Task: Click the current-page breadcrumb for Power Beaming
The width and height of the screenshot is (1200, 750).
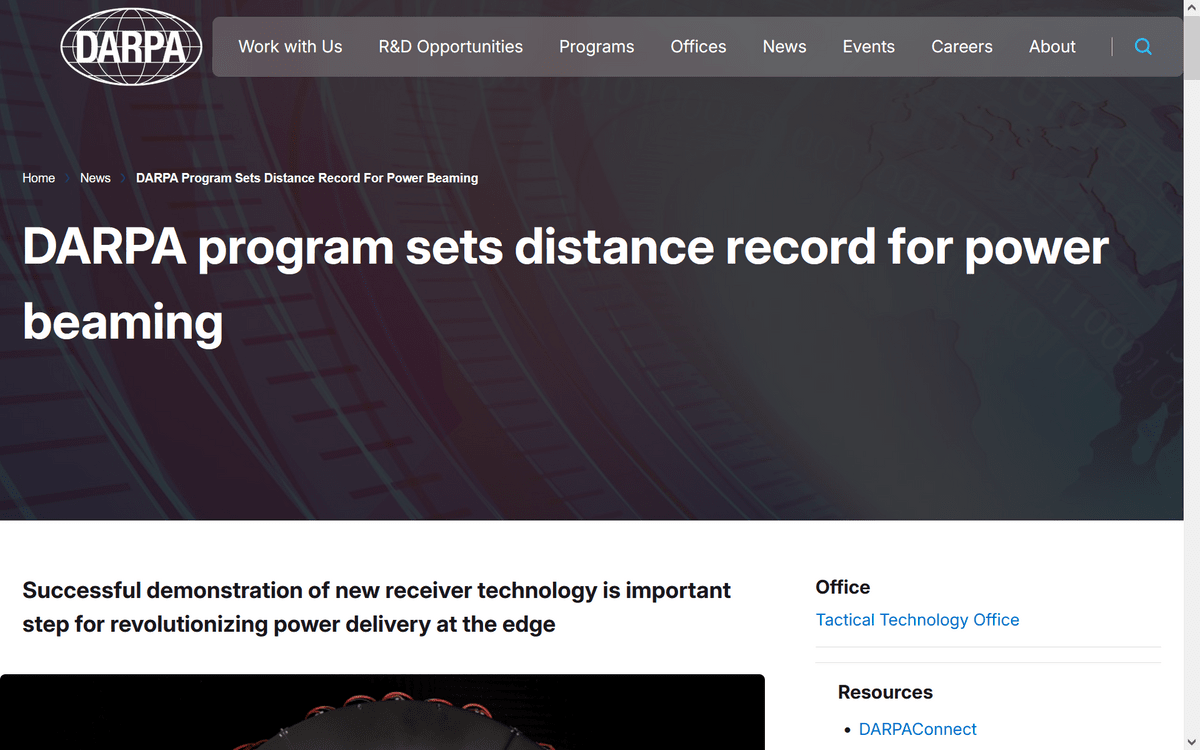Action: 307,178
